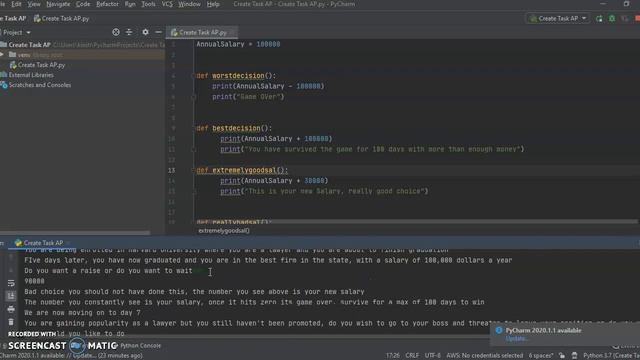Screen dimensions: 640x360
Task: Open the Help menu
Action: (x=213, y=4)
